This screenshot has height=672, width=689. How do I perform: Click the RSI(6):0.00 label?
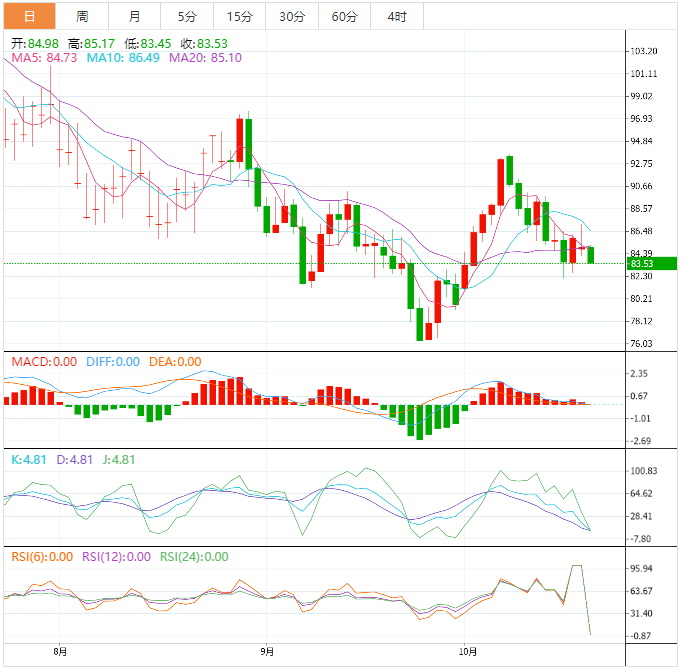(42, 557)
